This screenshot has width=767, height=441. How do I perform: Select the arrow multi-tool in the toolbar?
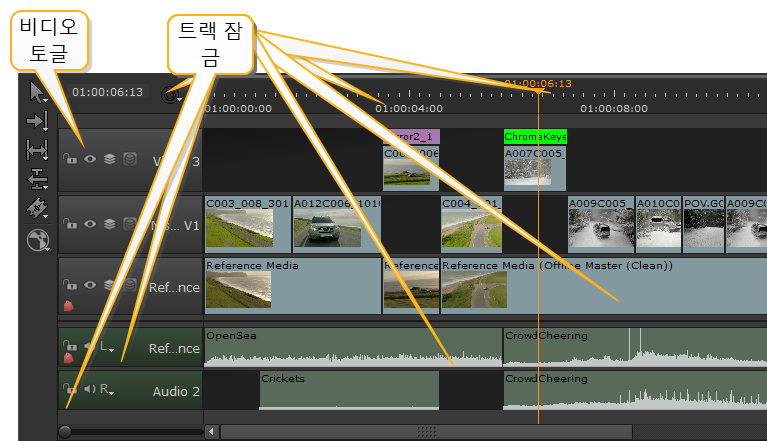click(x=38, y=93)
